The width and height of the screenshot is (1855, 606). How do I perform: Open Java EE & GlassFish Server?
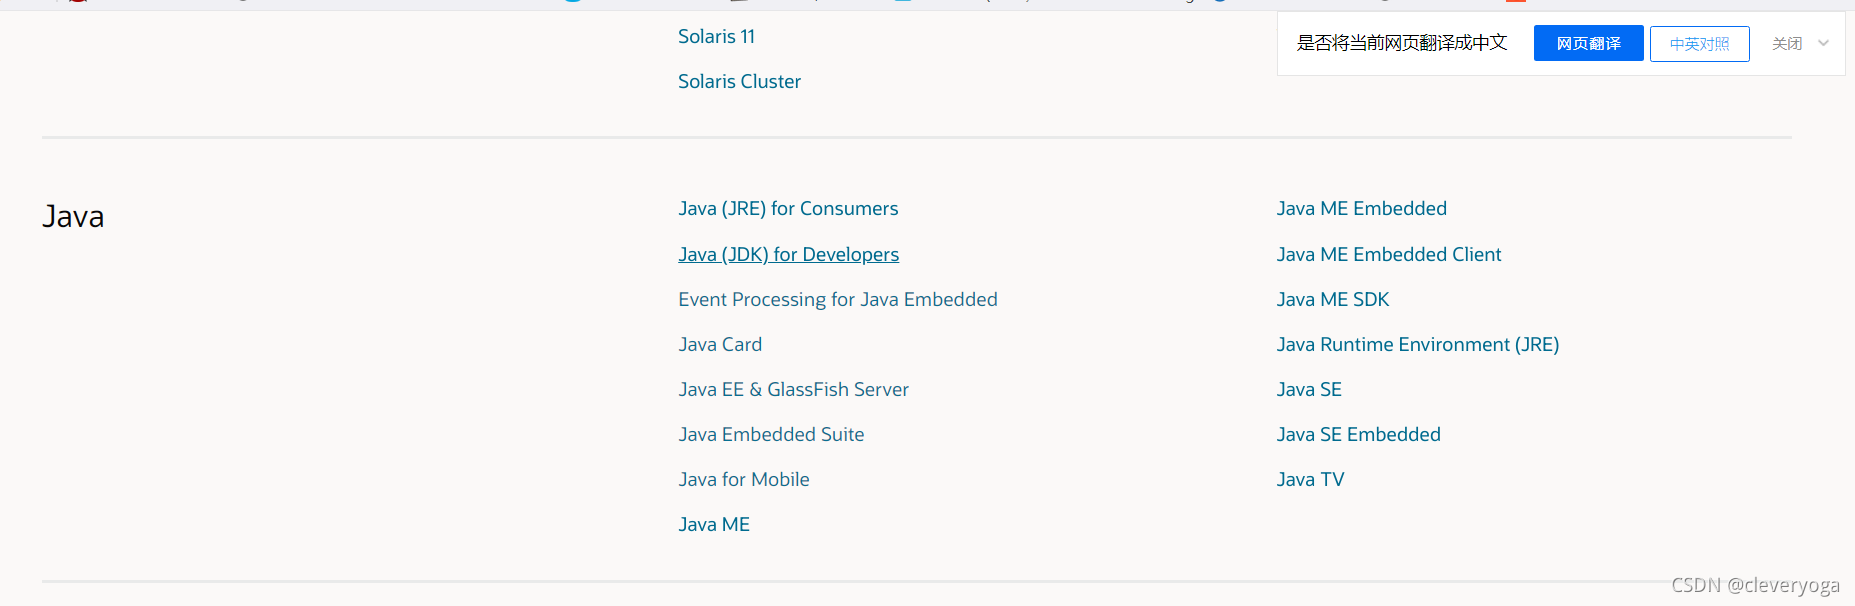(x=793, y=390)
